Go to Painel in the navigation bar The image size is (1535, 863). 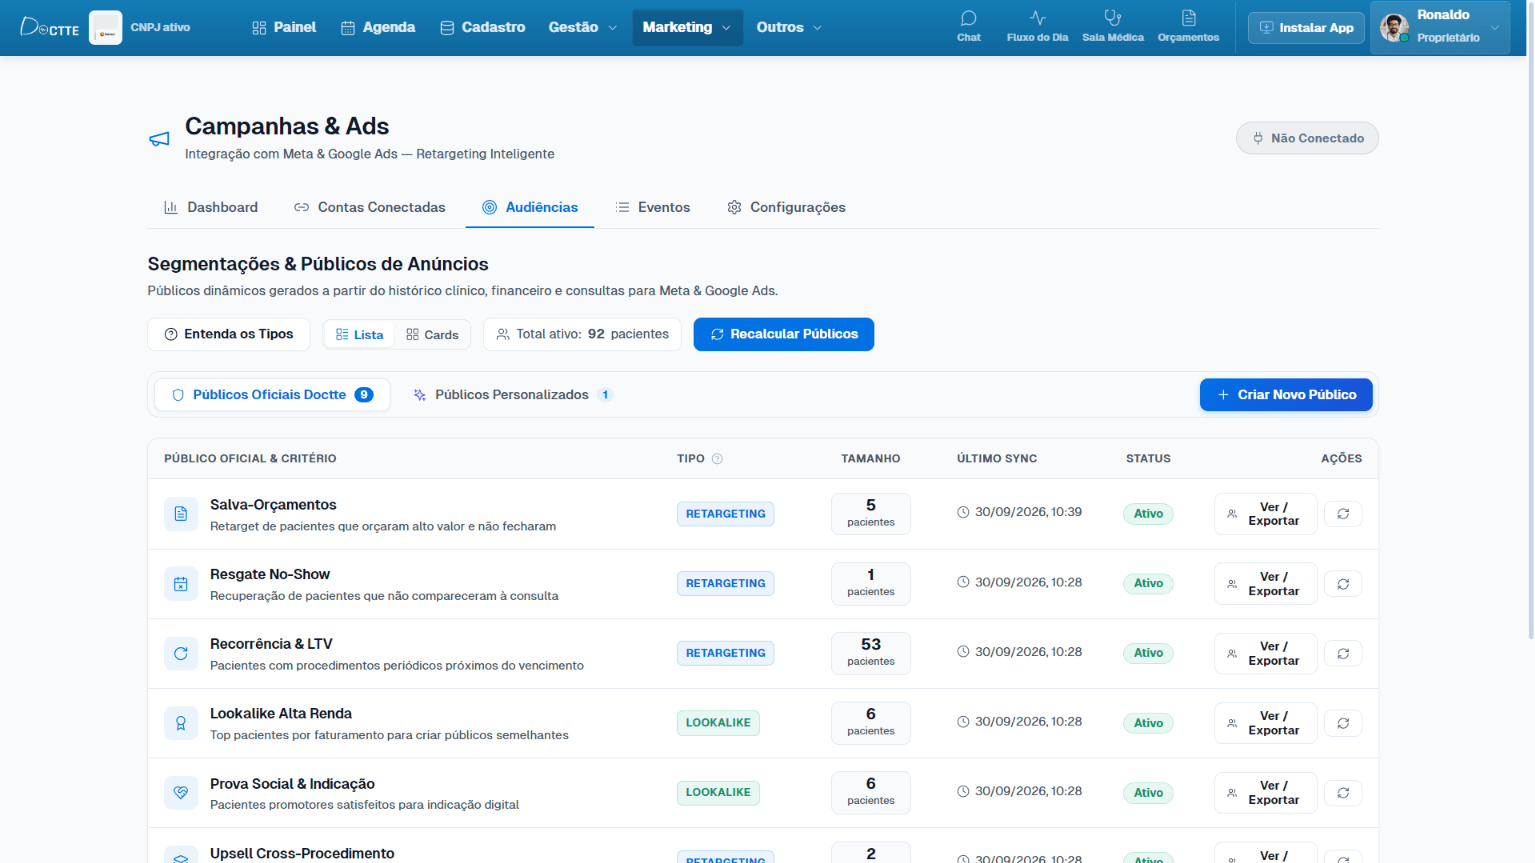tap(284, 27)
